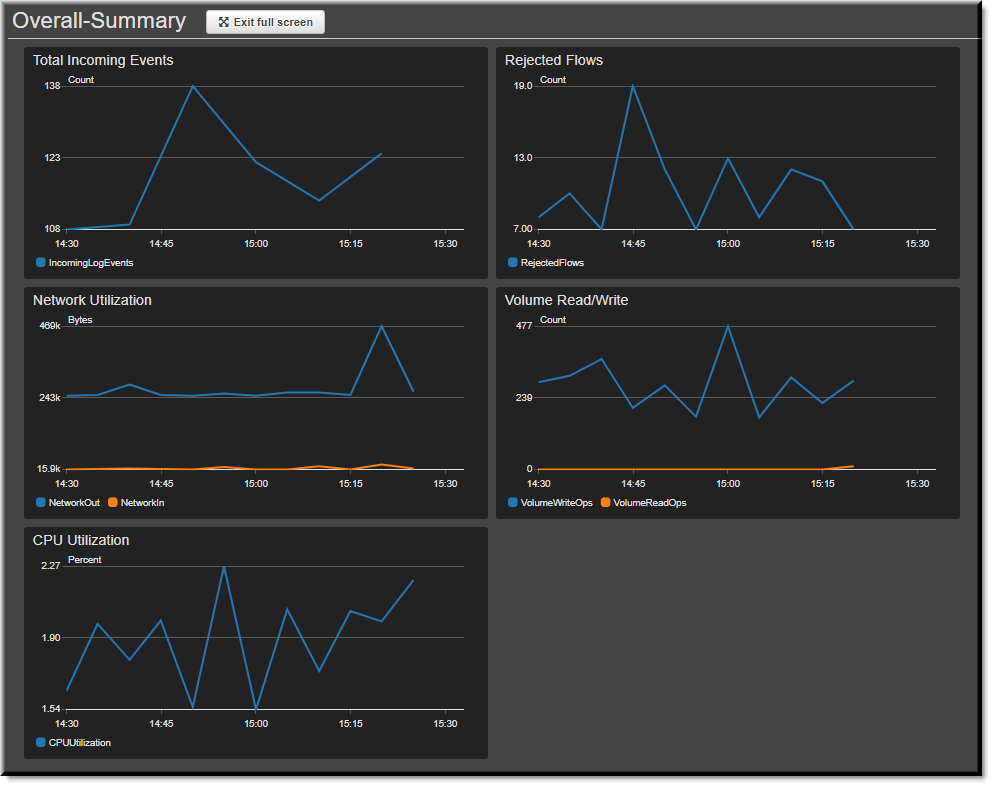
Task: Click the Bytes unit label in Network Utilization
Action: pyautogui.click(x=80, y=320)
